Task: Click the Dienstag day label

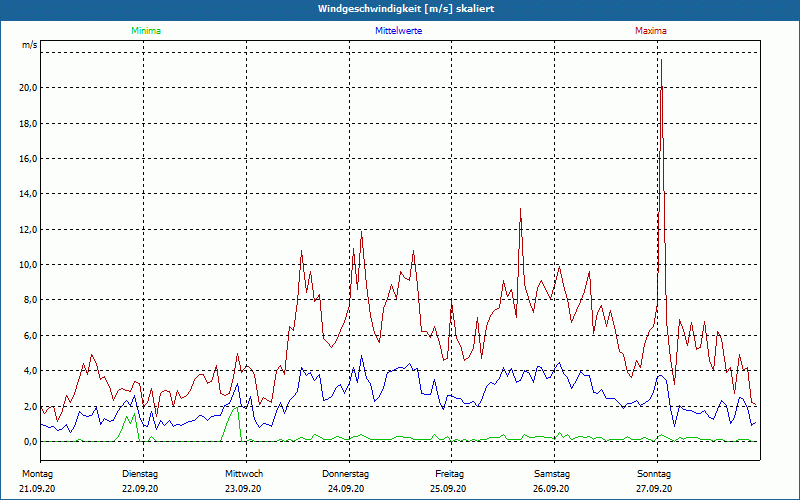Action: 140,474
